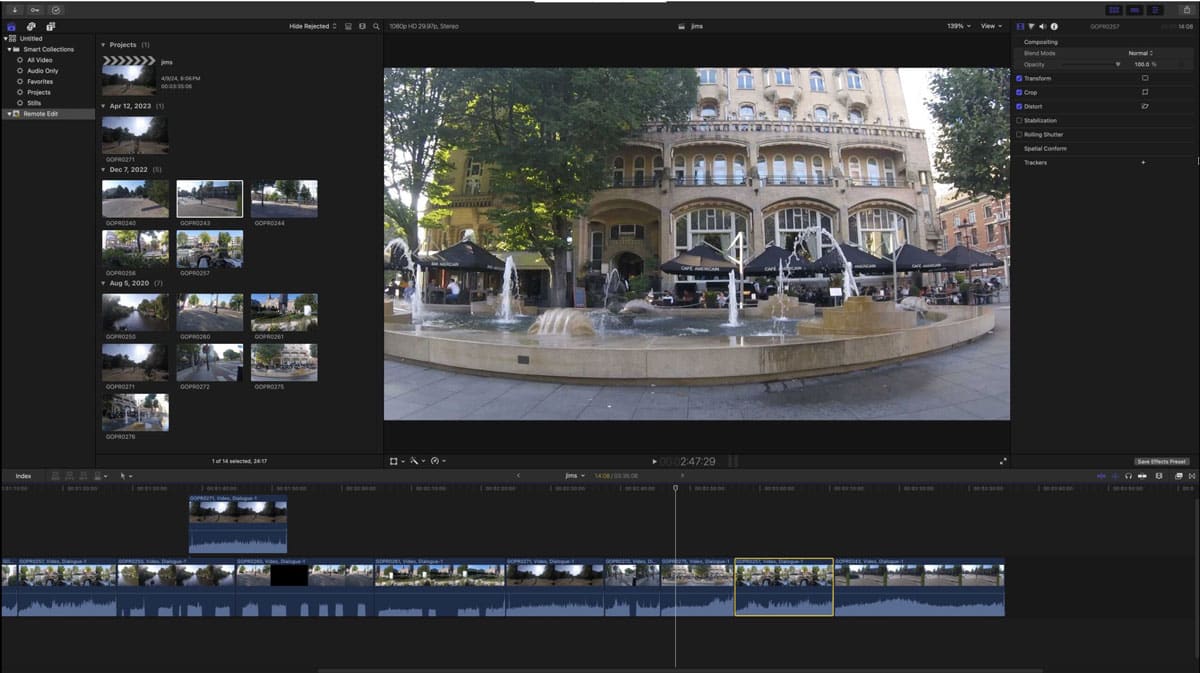Select Favorites smart collection
This screenshot has height=673, width=1200.
[x=40, y=82]
